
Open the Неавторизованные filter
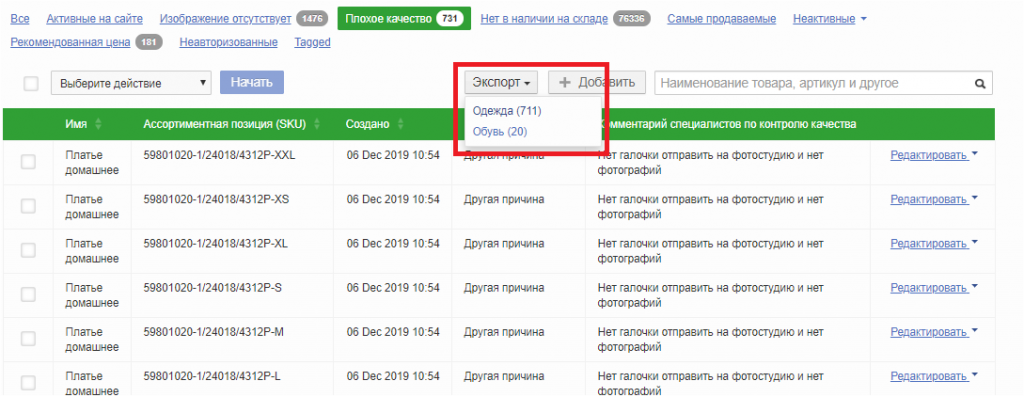[x=229, y=42]
